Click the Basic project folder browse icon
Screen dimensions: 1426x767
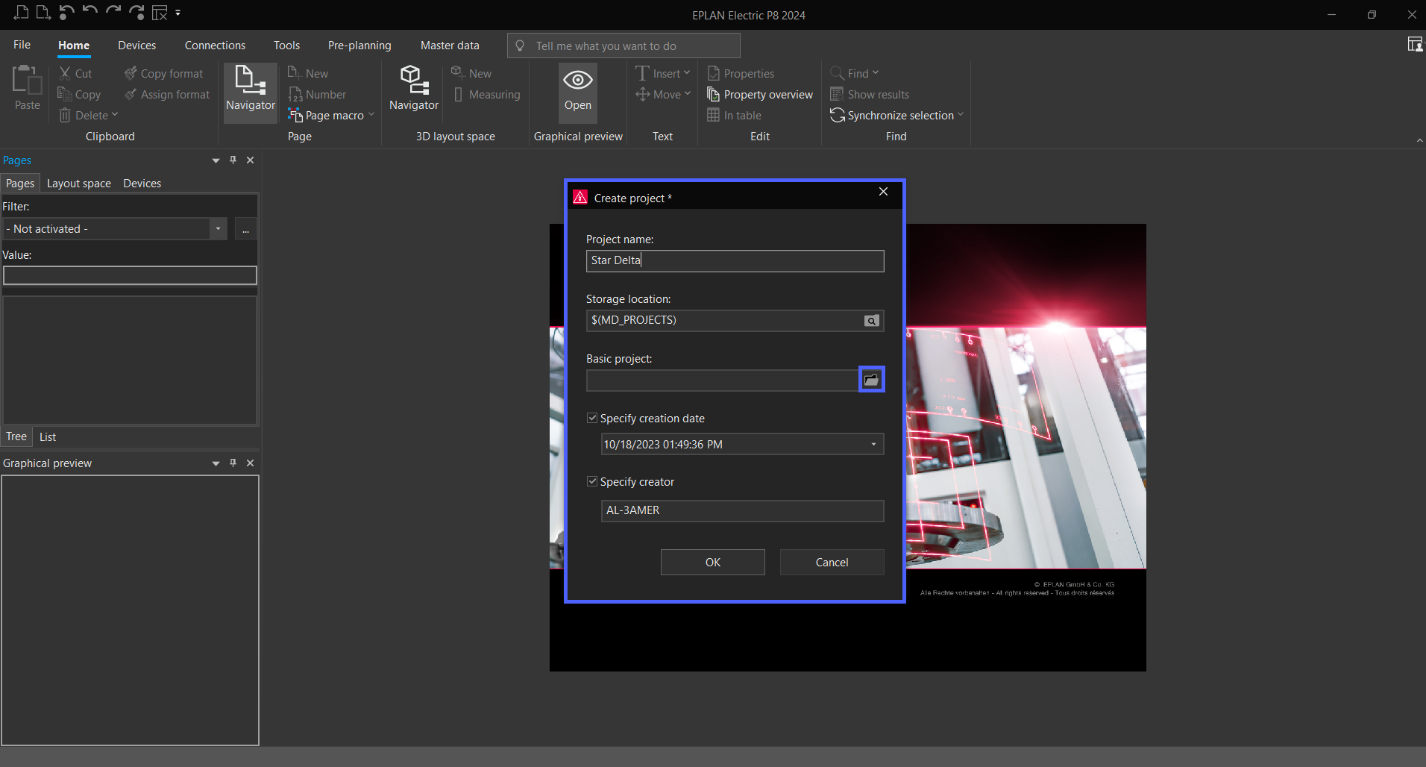point(871,380)
